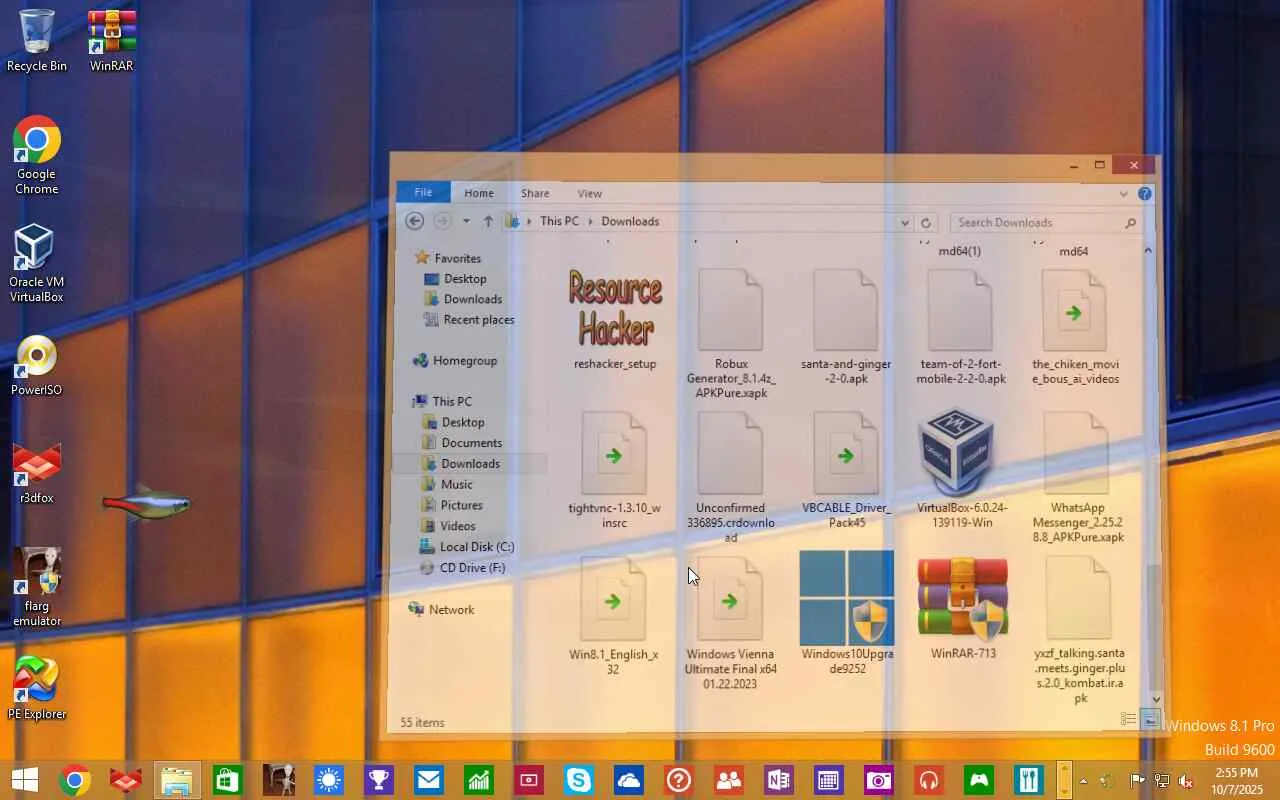
Task: Select VBCABLE_Driver_Pack45 file icon
Action: tap(846, 453)
